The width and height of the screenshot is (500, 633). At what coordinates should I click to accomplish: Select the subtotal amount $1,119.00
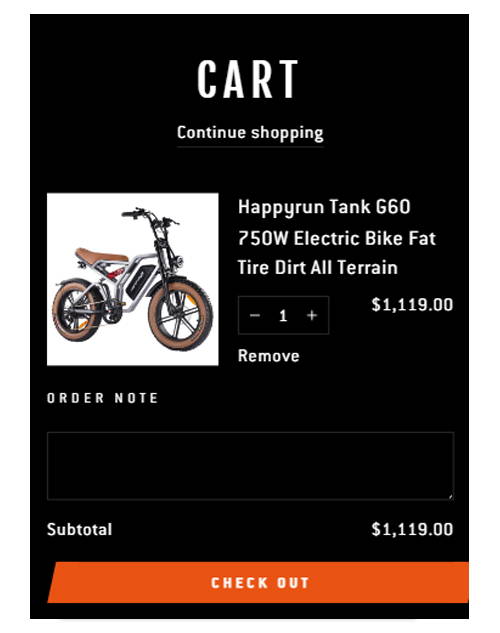pyautogui.click(x=412, y=529)
